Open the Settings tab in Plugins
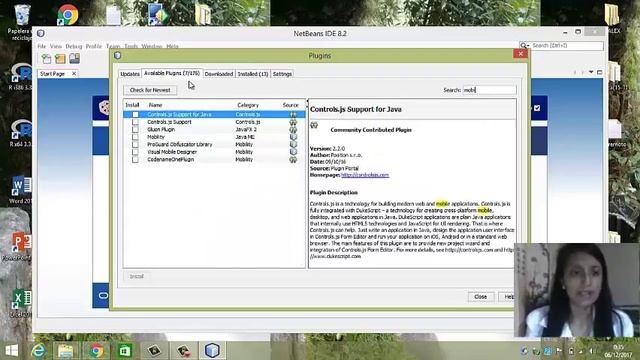Image resolution: width=640 pixels, height=360 pixels. point(282,74)
